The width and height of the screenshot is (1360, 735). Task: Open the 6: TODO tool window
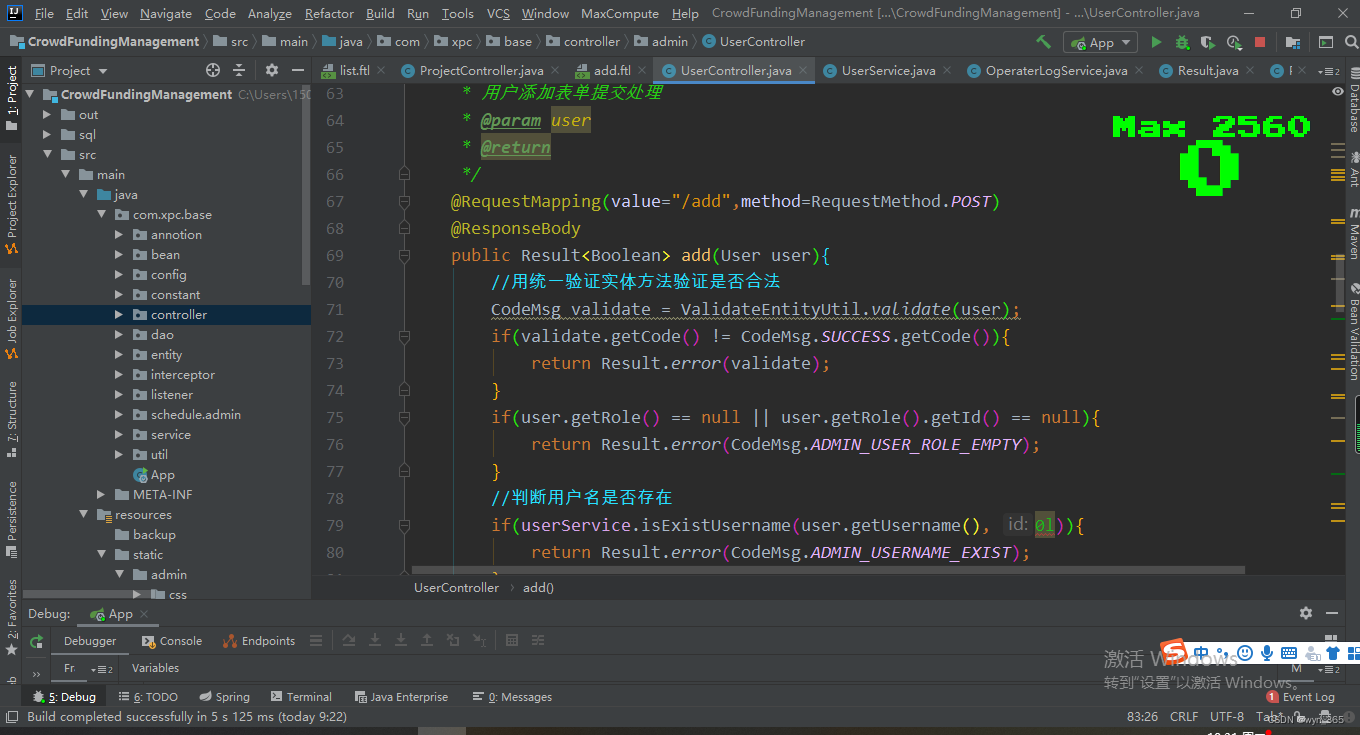[148, 697]
